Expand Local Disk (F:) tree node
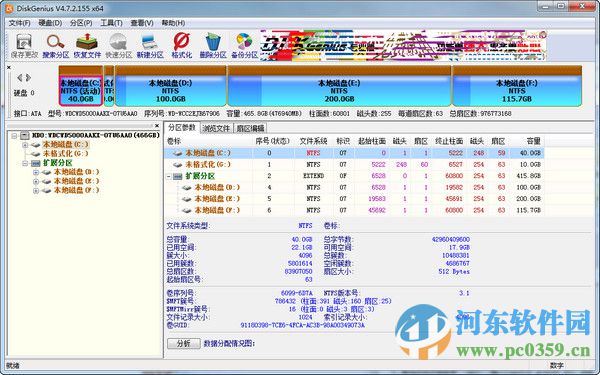 point(36,191)
